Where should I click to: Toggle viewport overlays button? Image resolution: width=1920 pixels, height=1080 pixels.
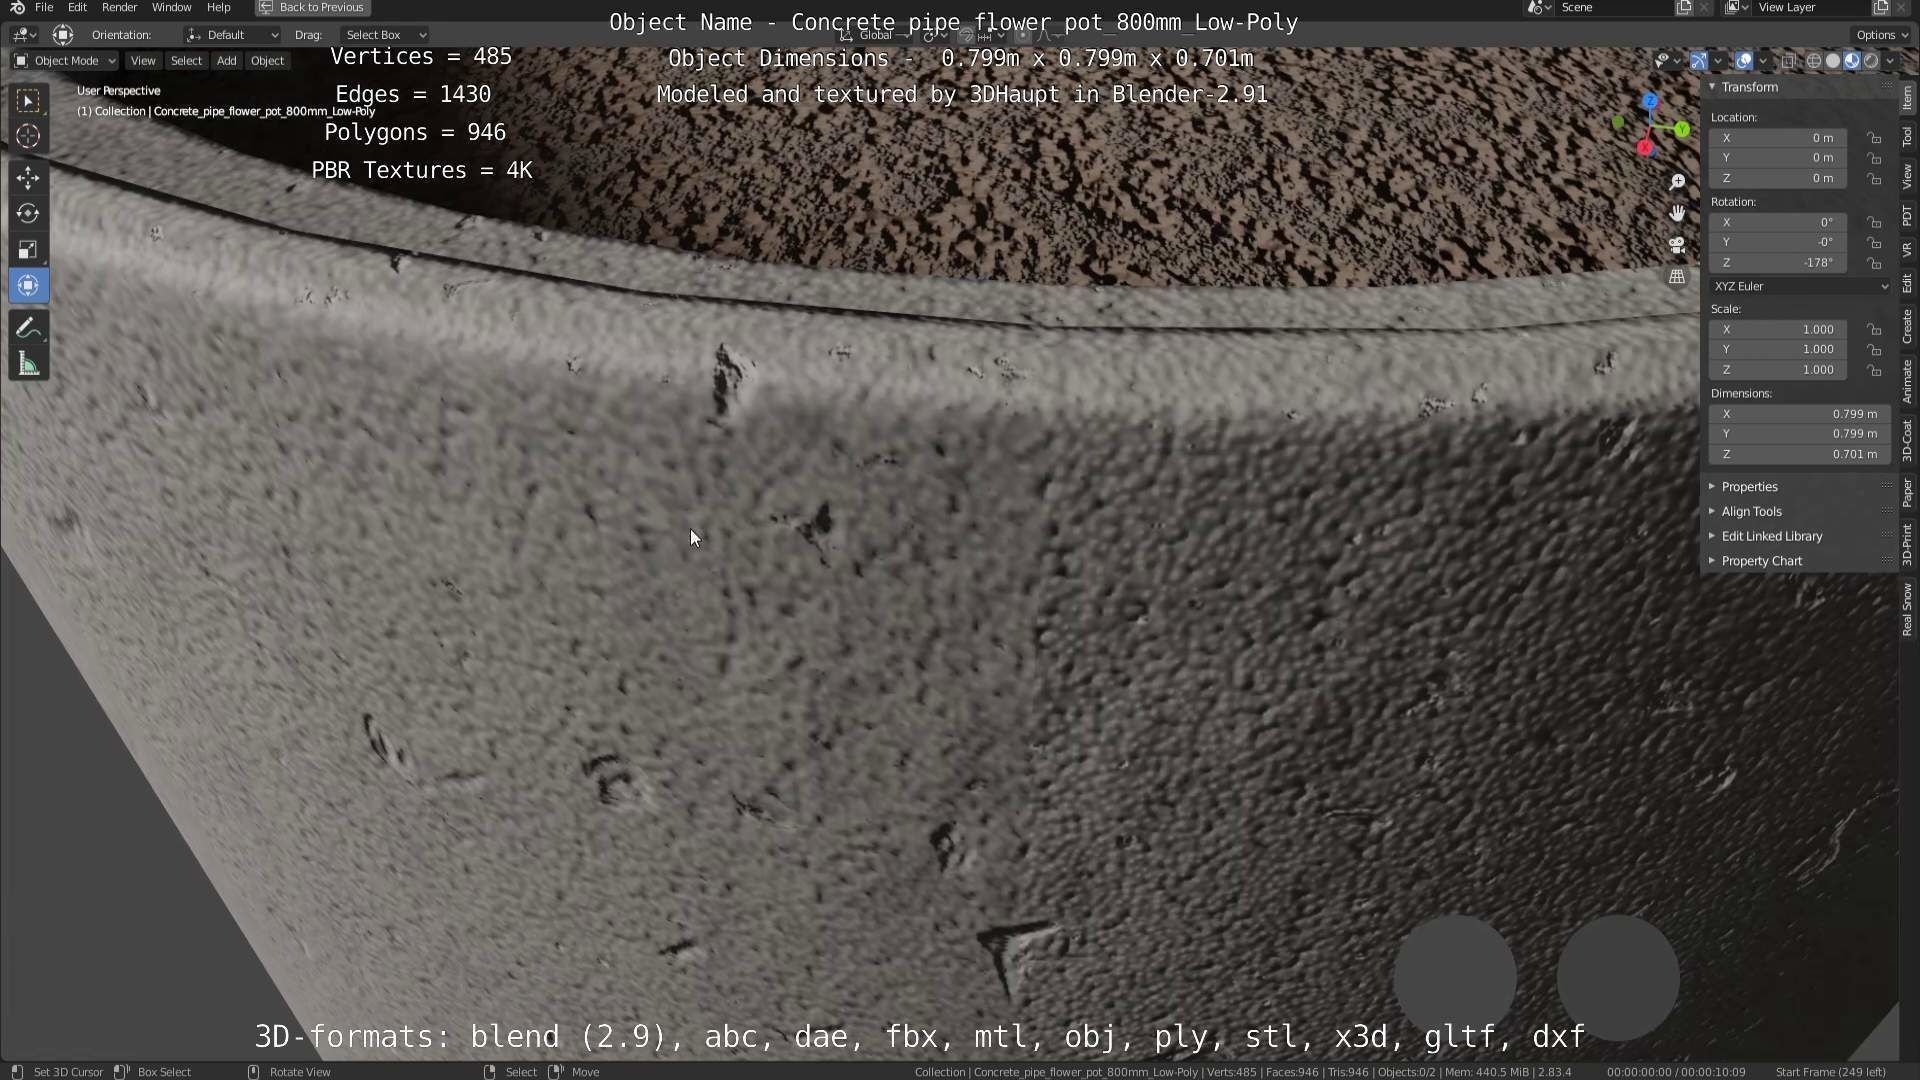click(x=1743, y=61)
